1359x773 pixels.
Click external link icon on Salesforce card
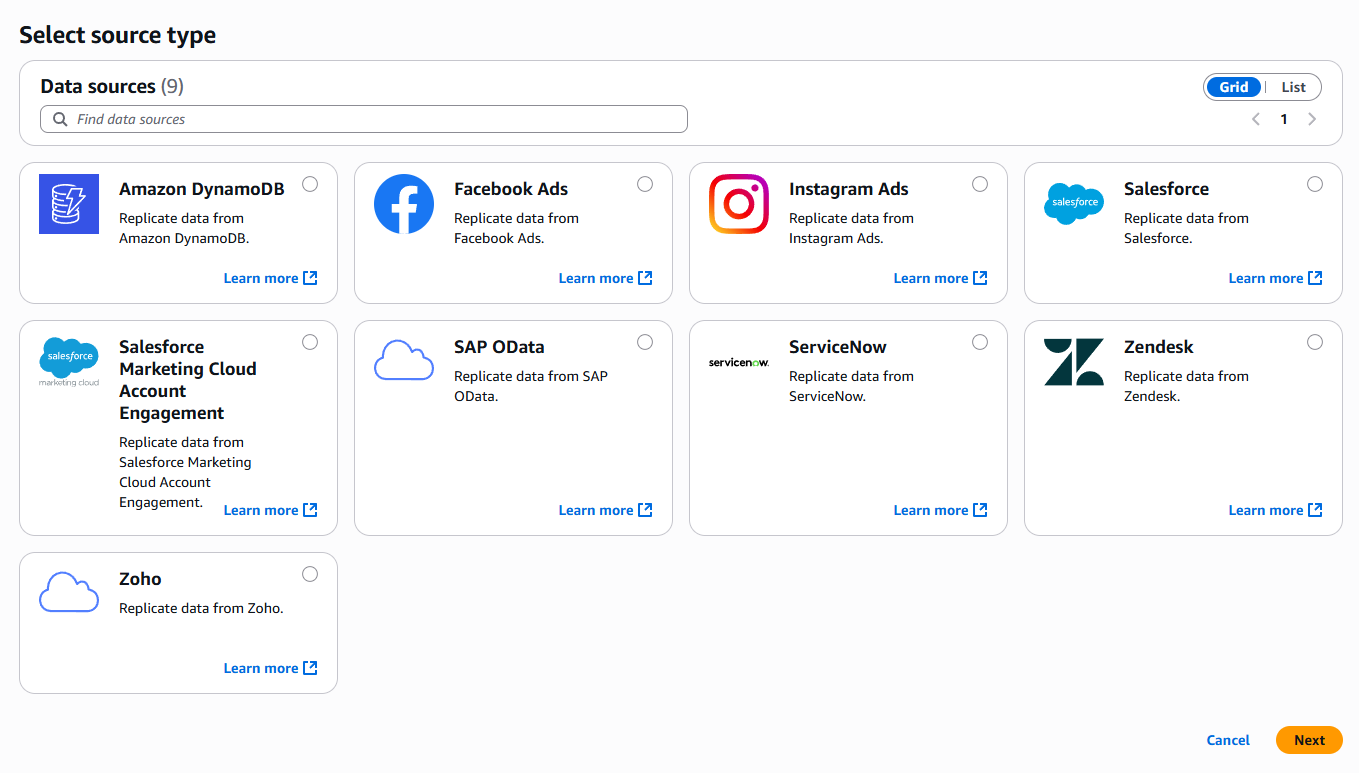pyautogui.click(x=1315, y=278)
